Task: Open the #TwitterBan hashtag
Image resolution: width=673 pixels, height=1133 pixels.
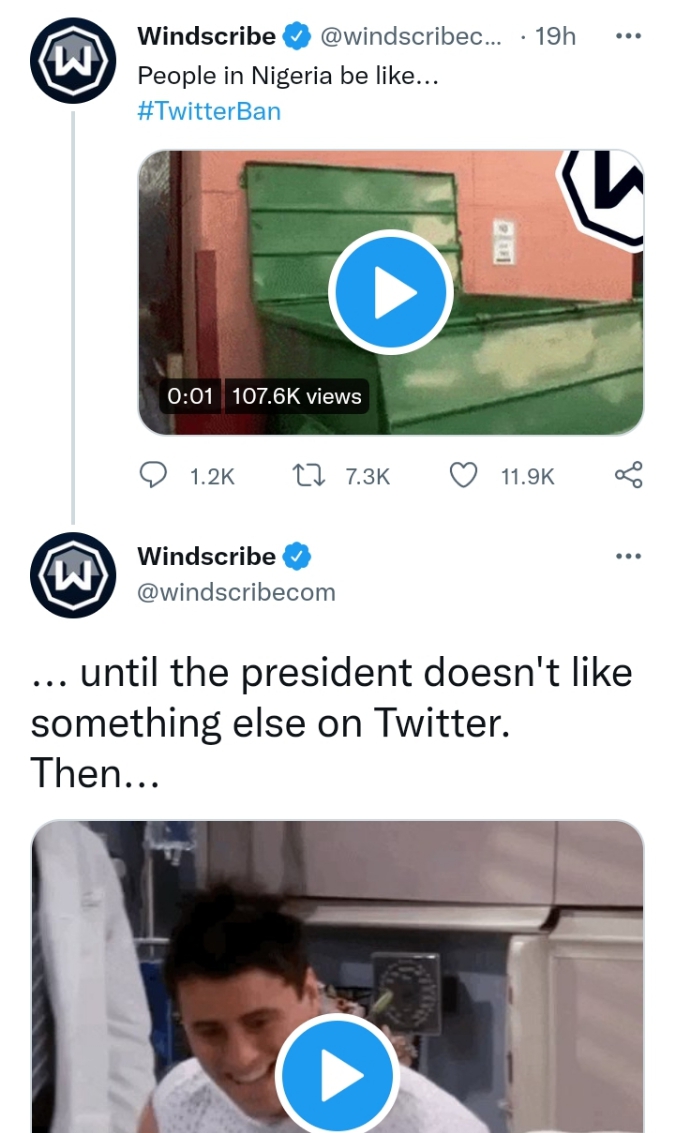Action: point(208,111)
